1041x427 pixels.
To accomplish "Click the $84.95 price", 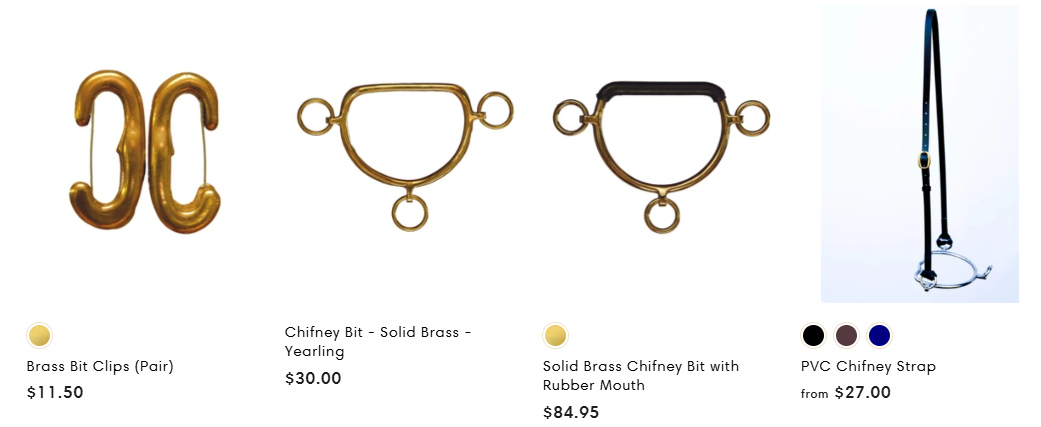I will (571, 412).
